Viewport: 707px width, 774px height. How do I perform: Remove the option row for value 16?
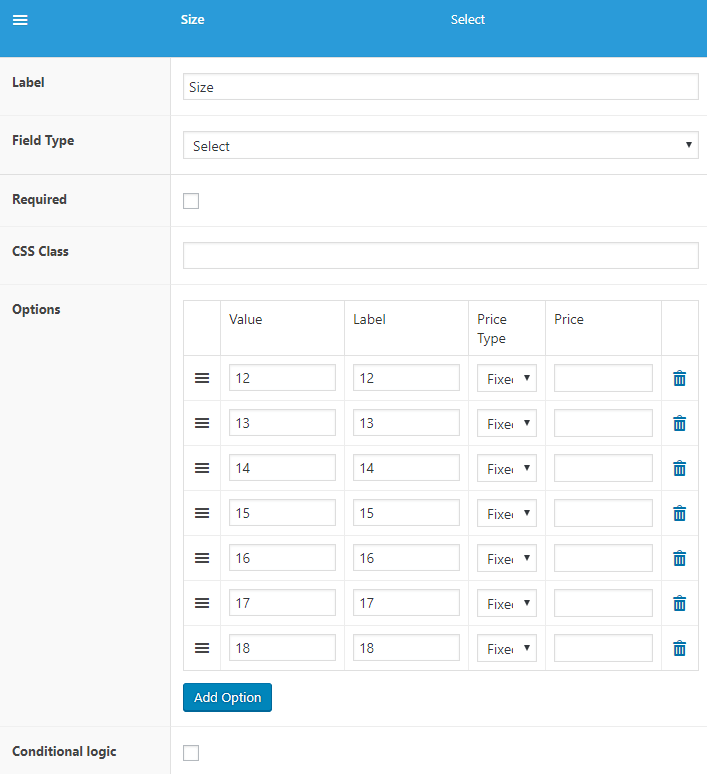coord(679,558)
